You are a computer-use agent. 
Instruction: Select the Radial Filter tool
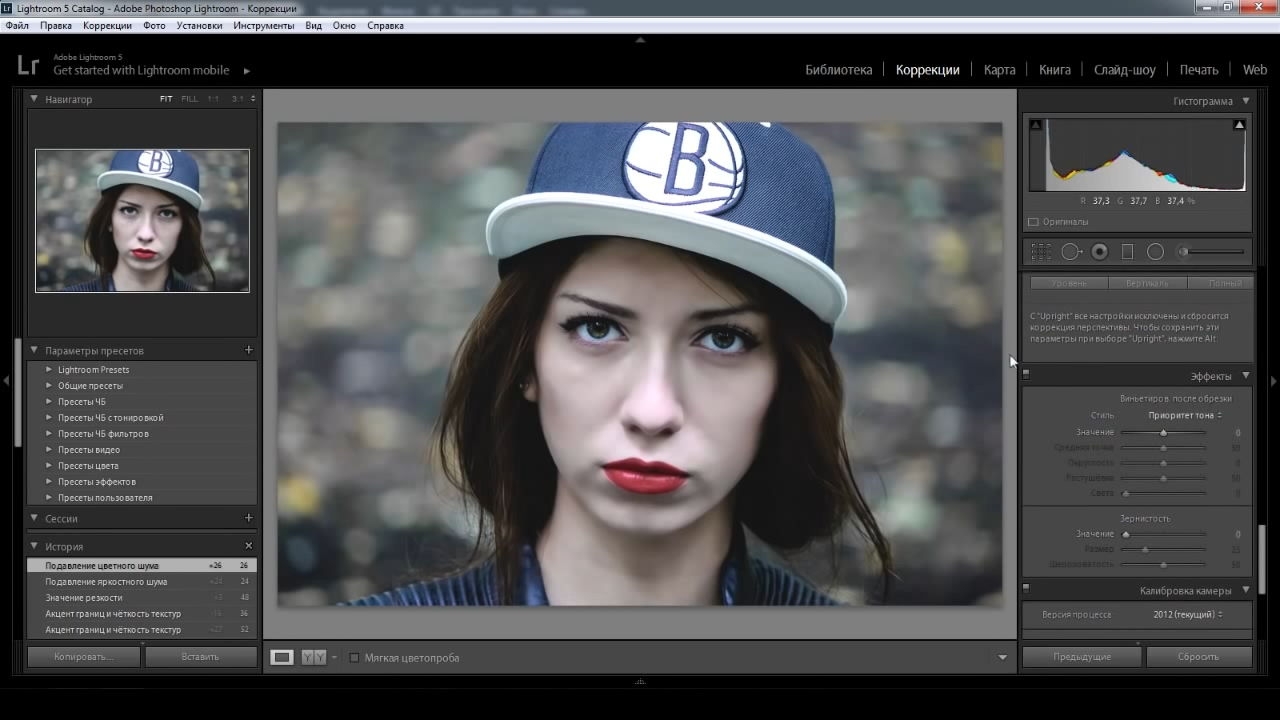(x=1155, y=252)
